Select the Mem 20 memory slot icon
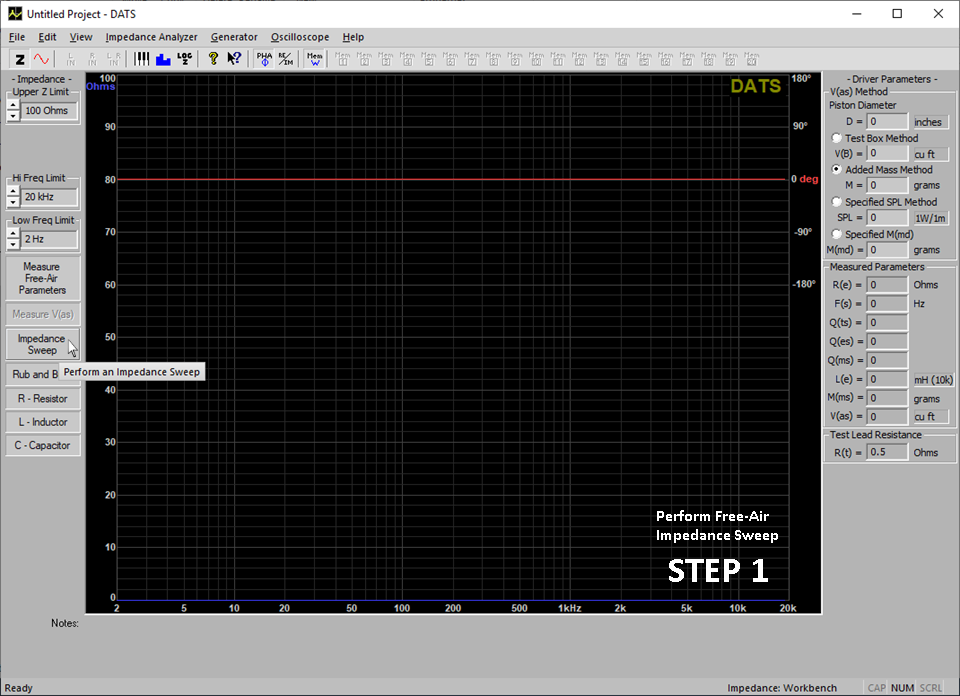 [752, 59]
